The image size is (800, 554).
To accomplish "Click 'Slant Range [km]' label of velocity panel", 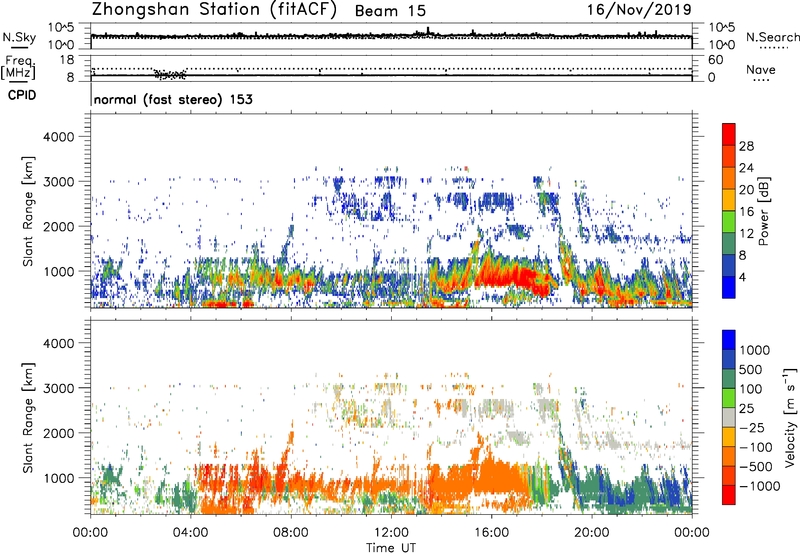I will (28, 418).
